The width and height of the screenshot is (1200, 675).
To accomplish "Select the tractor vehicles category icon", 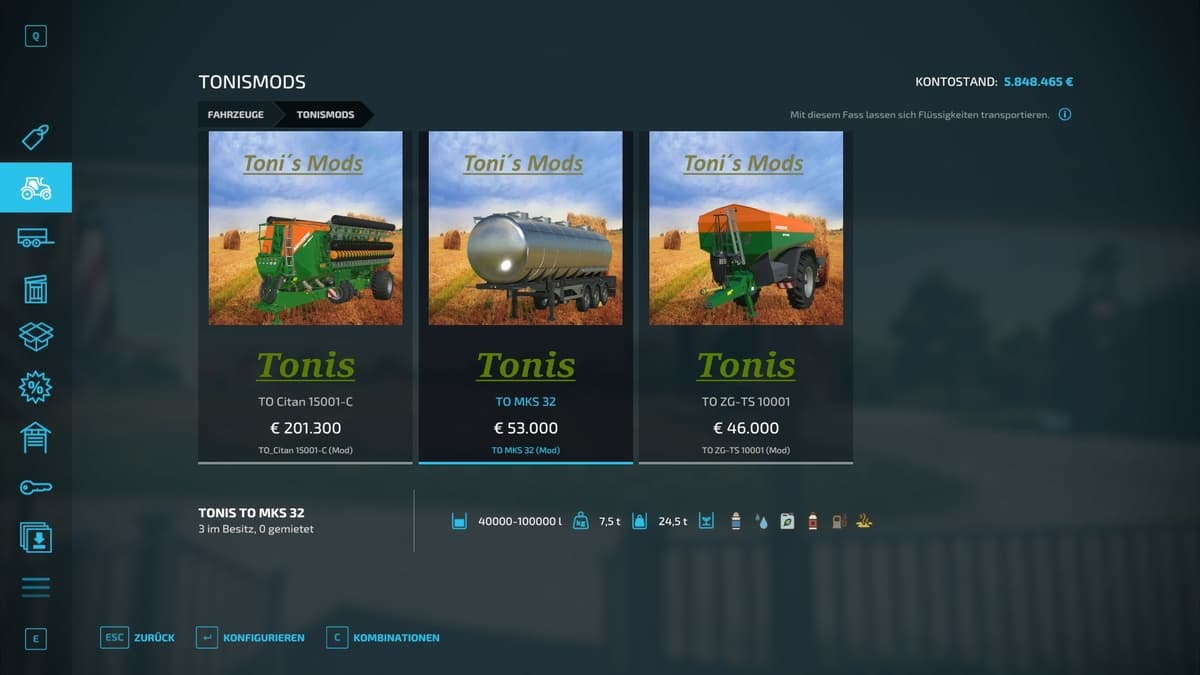I will click(36, 187).
